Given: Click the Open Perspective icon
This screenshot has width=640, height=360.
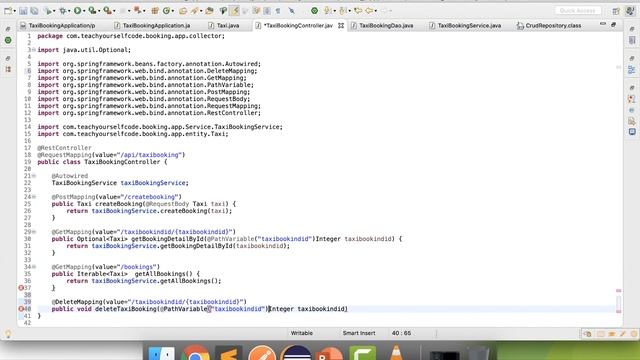Looking at the screenshot, I should click(616, 11).
